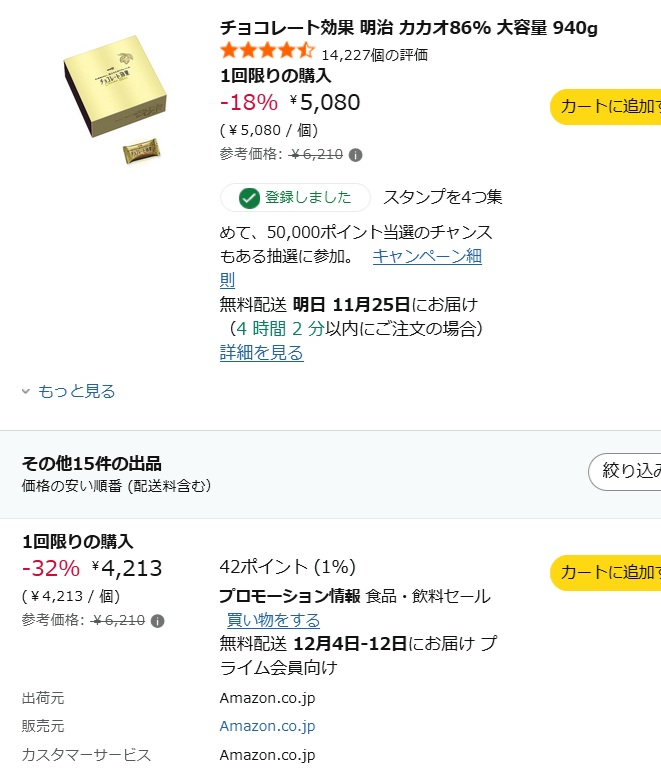The image size is (661, 780).
Task: Add the ¥5,080 offer to cart
Action: pos(607,106)
